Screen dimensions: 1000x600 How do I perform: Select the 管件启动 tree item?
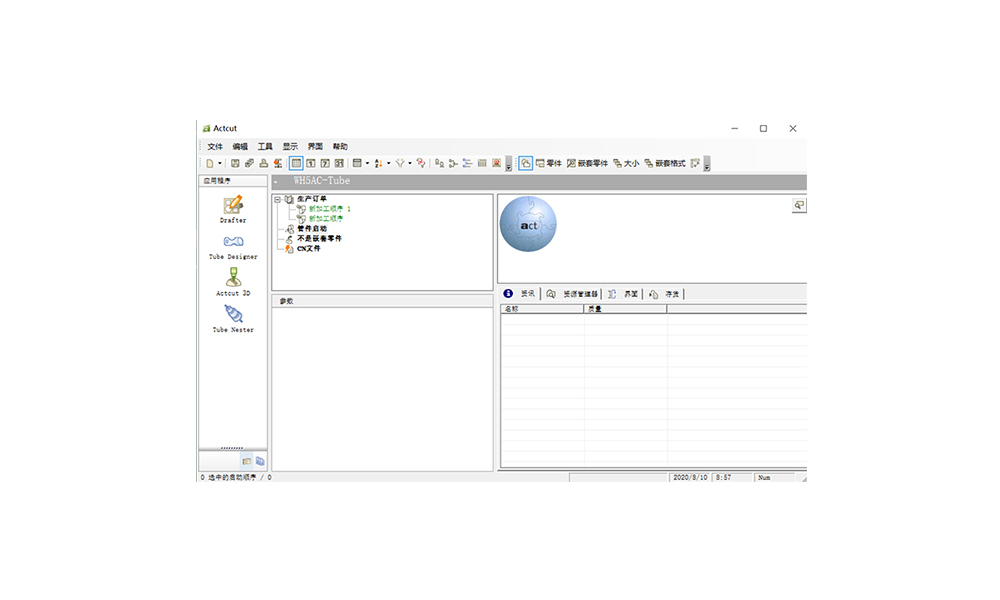tap(312, 228)
